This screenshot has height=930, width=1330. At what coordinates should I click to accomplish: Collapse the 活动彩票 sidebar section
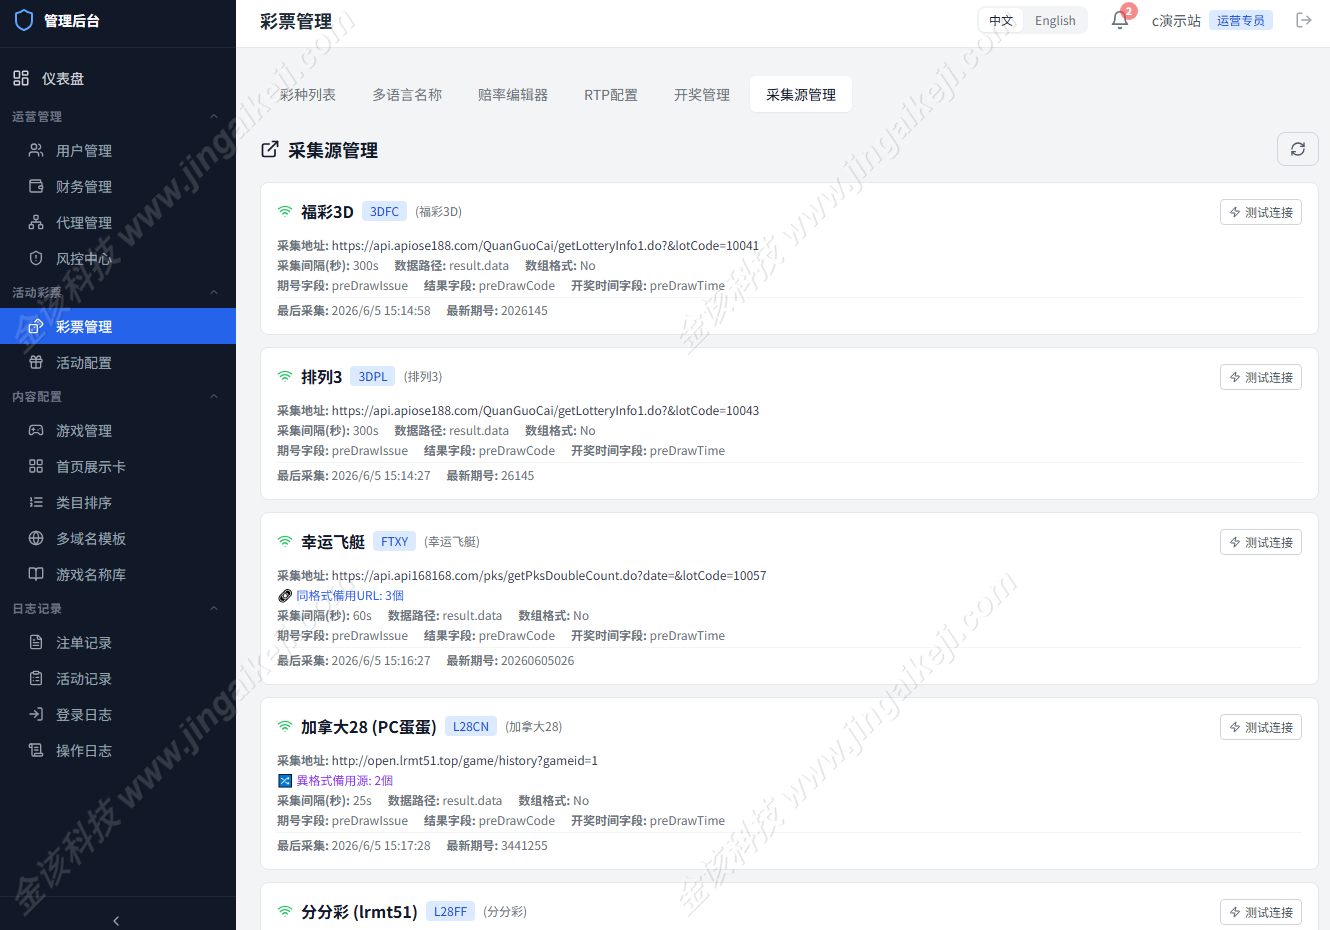tap(214, 292)
